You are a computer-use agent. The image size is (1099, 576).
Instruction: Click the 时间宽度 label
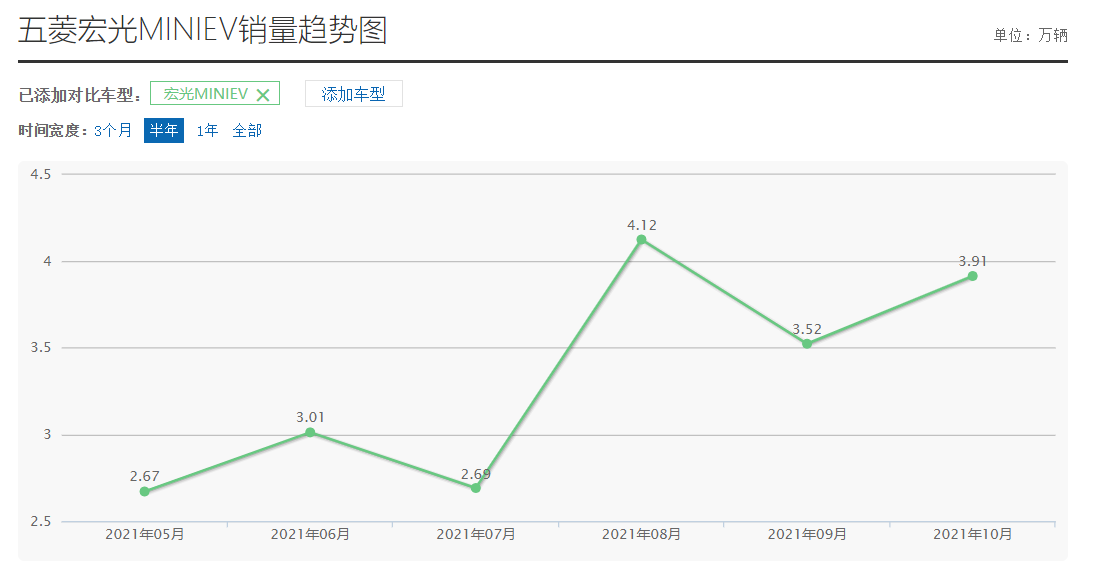point(53,130)
